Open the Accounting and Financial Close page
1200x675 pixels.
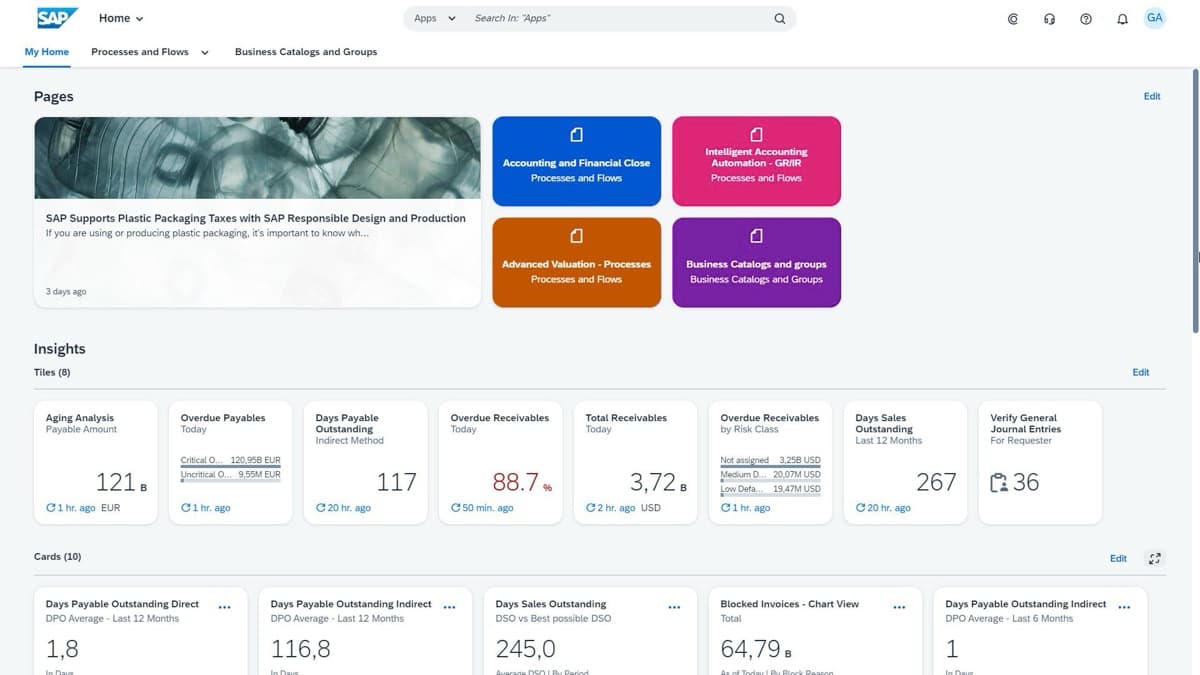(x=576, y=160)
